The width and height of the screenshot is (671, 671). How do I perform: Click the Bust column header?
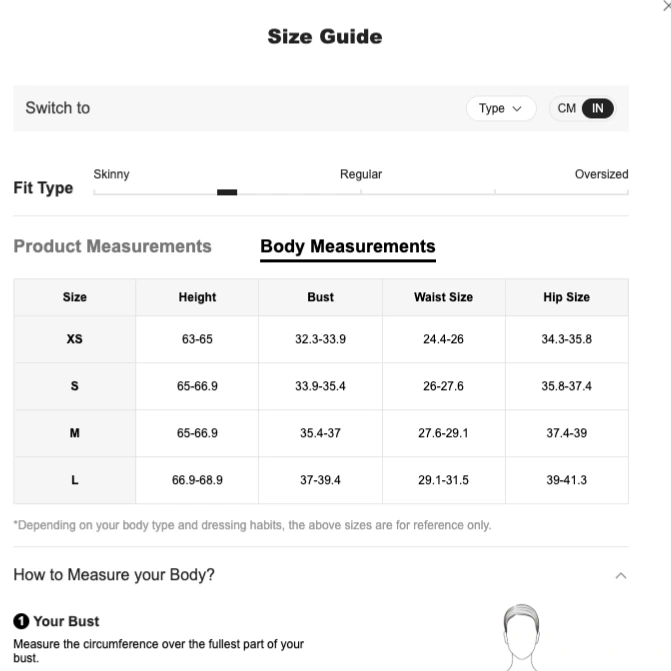click(320, 297)
